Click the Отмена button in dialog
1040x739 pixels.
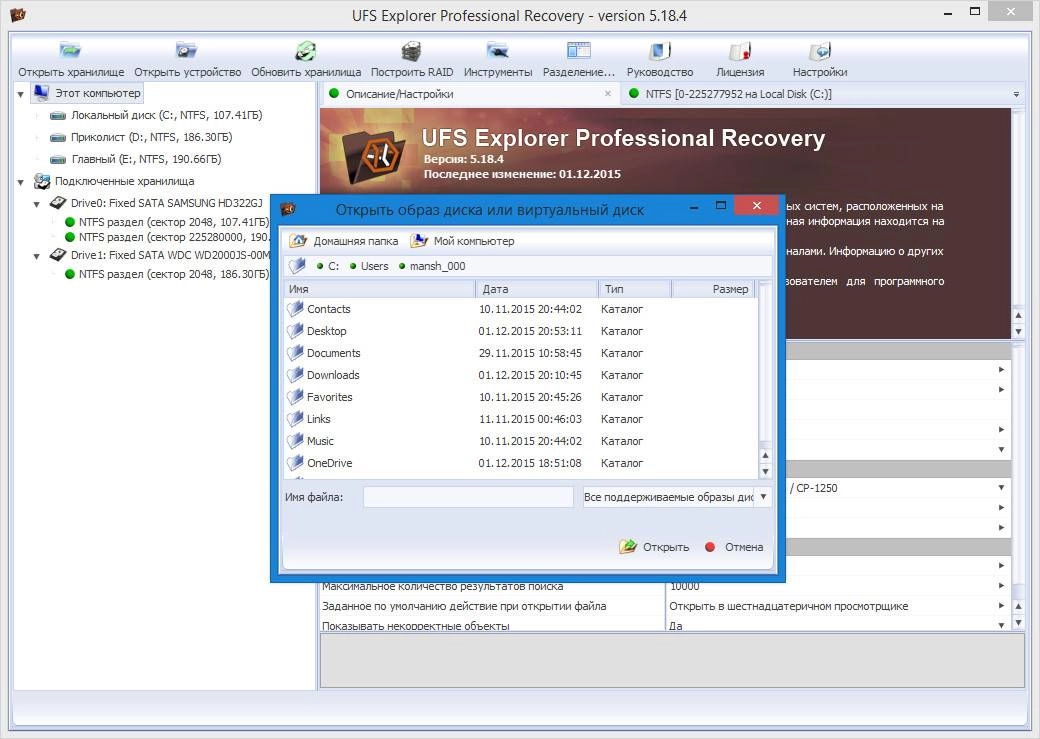(x=734, y=547)
